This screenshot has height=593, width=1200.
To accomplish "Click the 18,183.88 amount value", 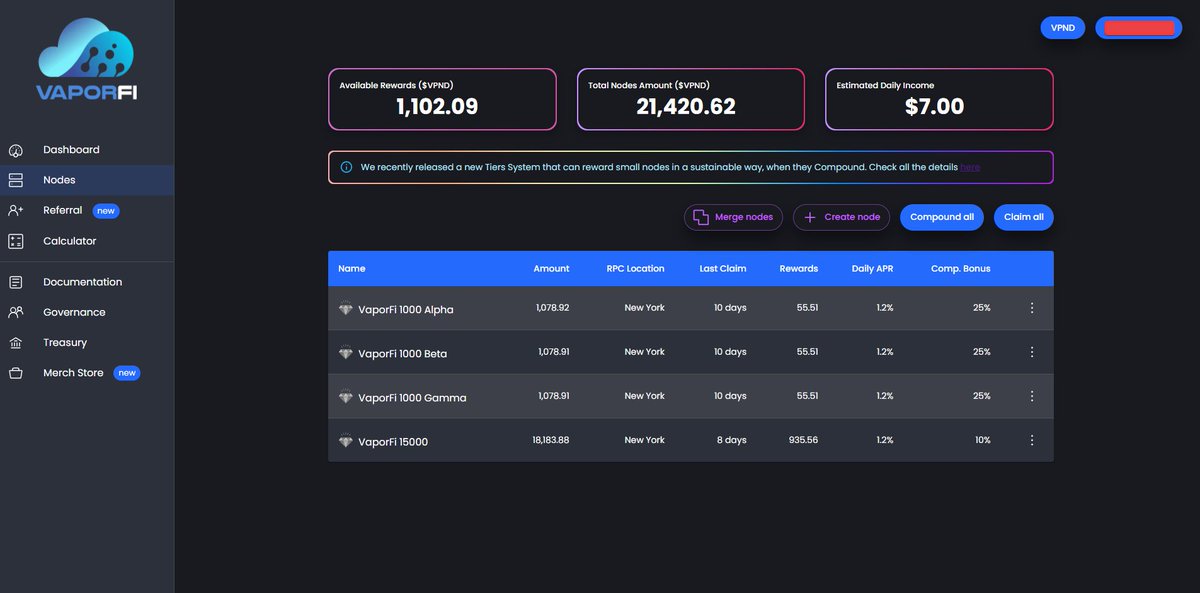I will 551,440.
